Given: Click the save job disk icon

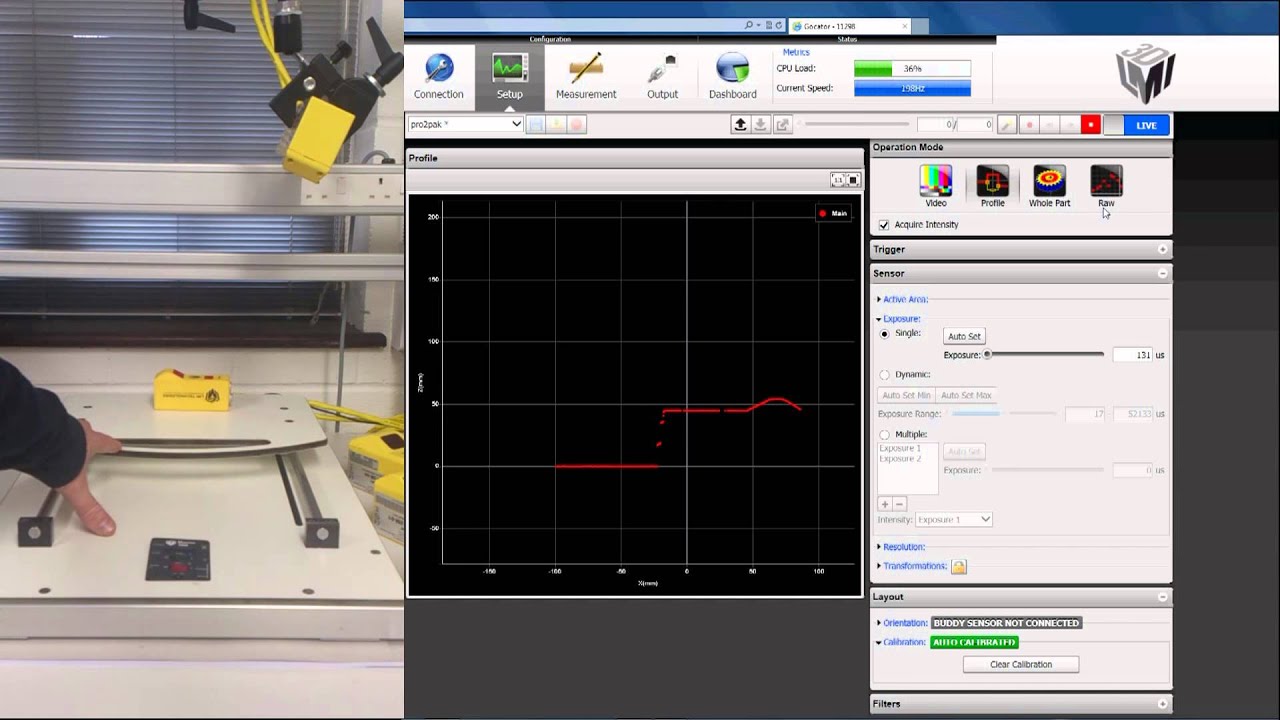Looking at the screenshot, I should 536,124.
